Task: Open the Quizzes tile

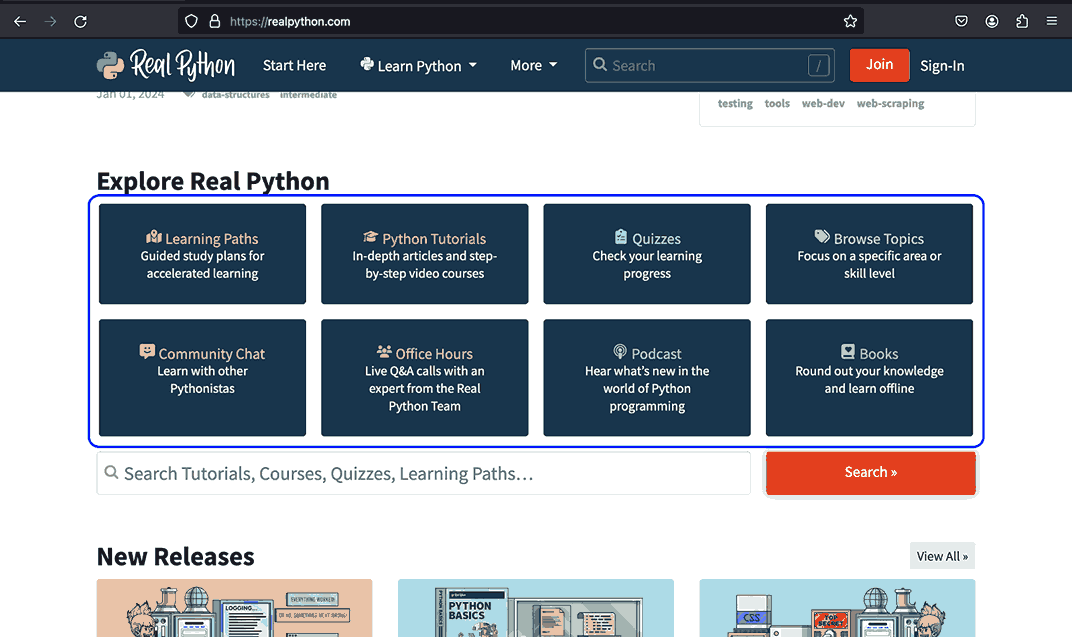Action: tap(647, 254)
